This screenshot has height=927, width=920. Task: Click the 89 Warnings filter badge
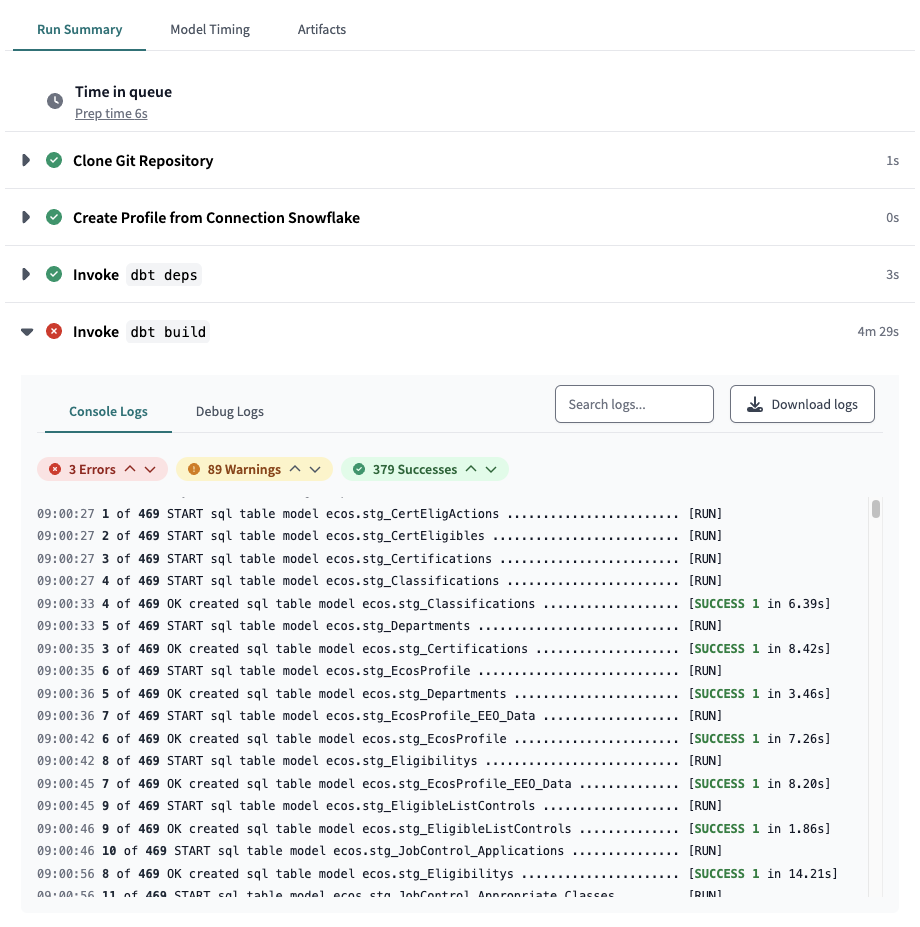click(x=254, y=469)
